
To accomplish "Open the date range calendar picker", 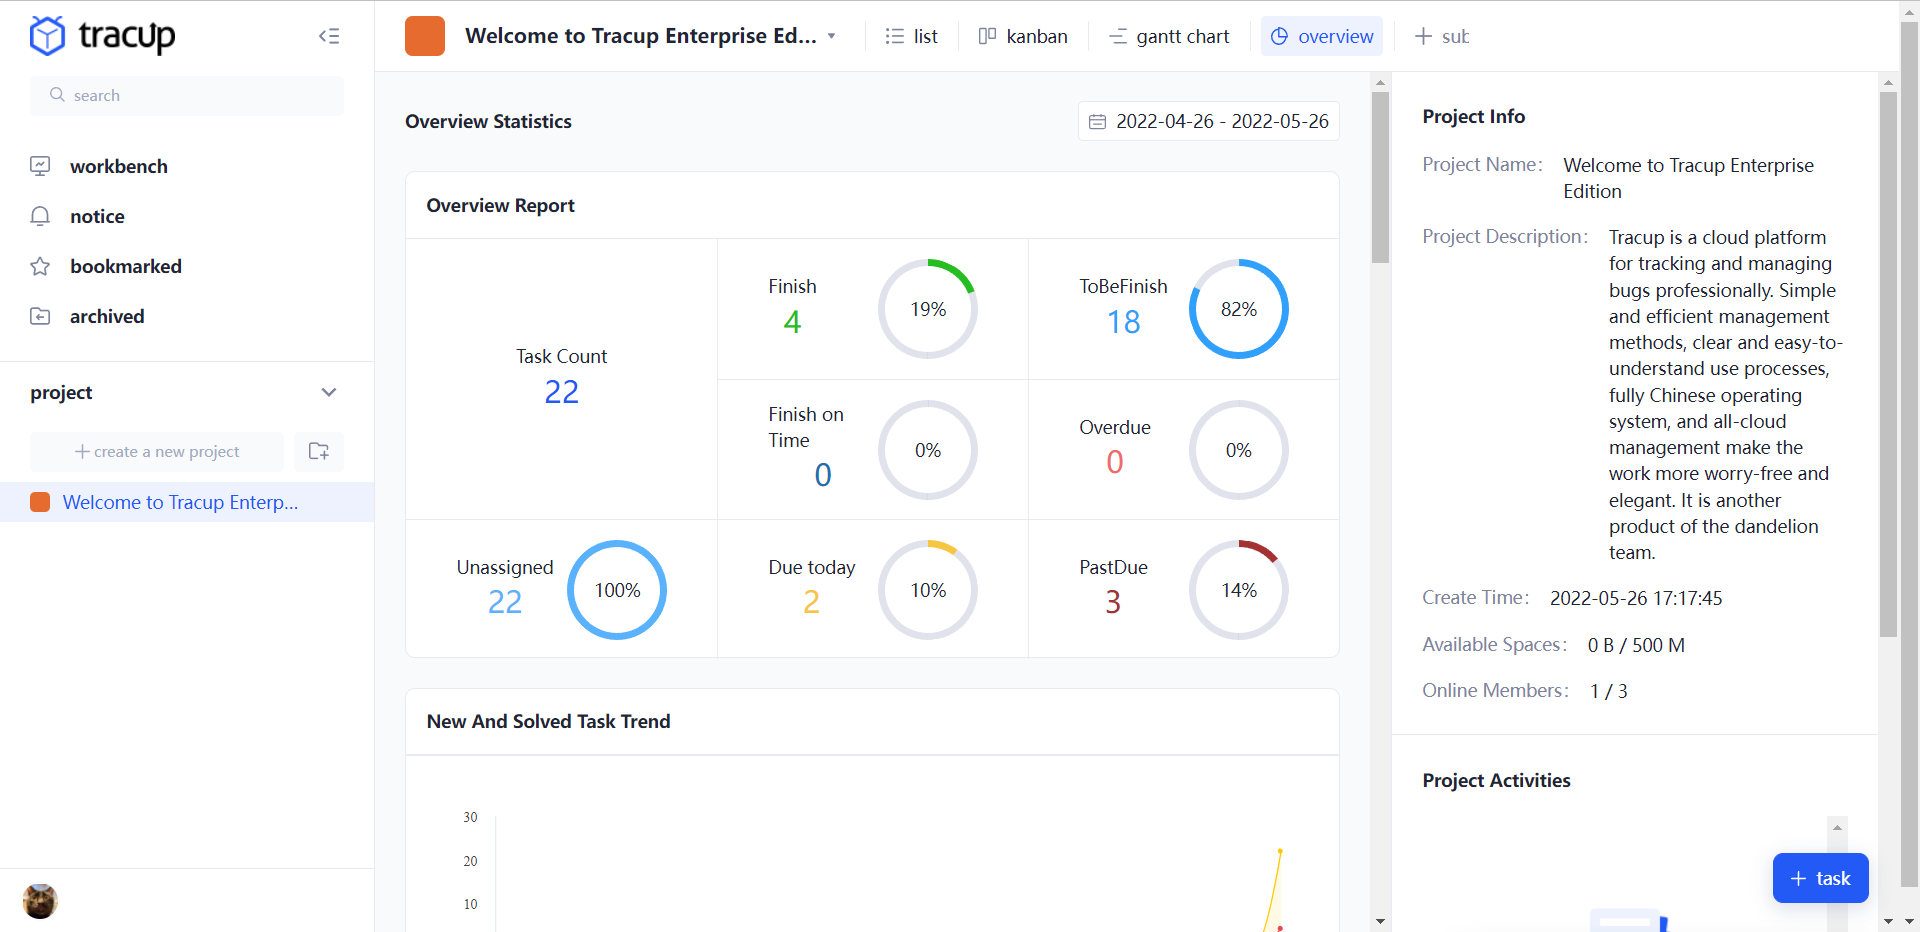I will click(1097, 121).
